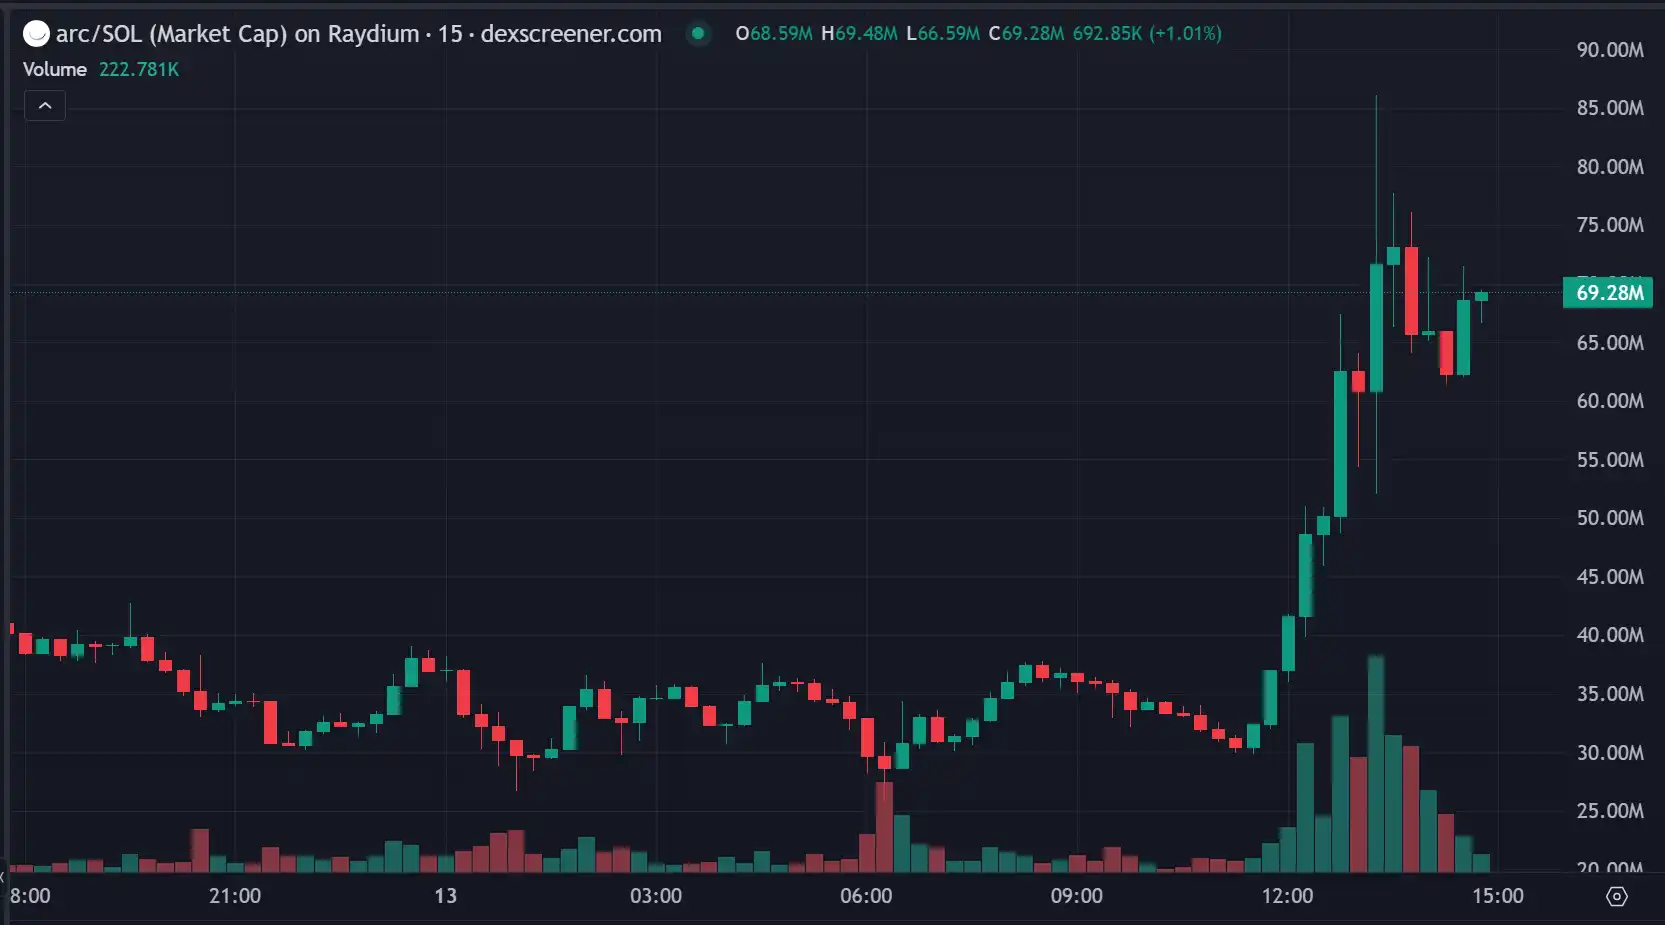Click the 12:00 time axis label
Screen dimensions: 1665x925
1287,896
